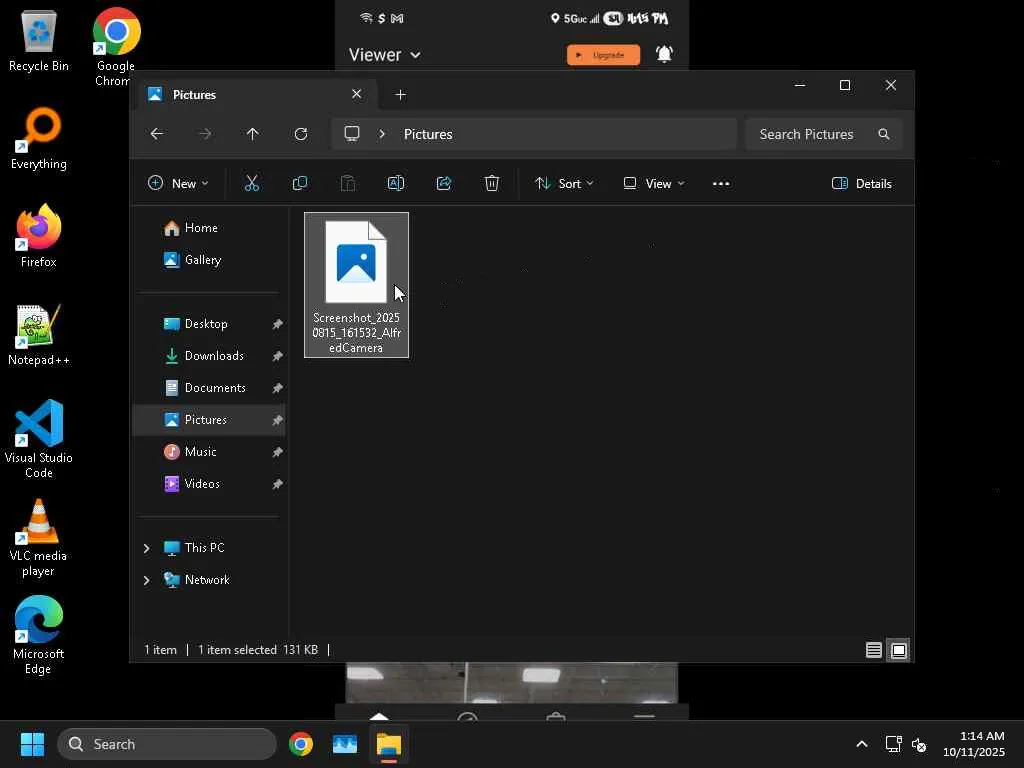The height and width of the screenshot is (768, 1024).
Task: Refresh the Pictures folder
Action: click(301, 134)
